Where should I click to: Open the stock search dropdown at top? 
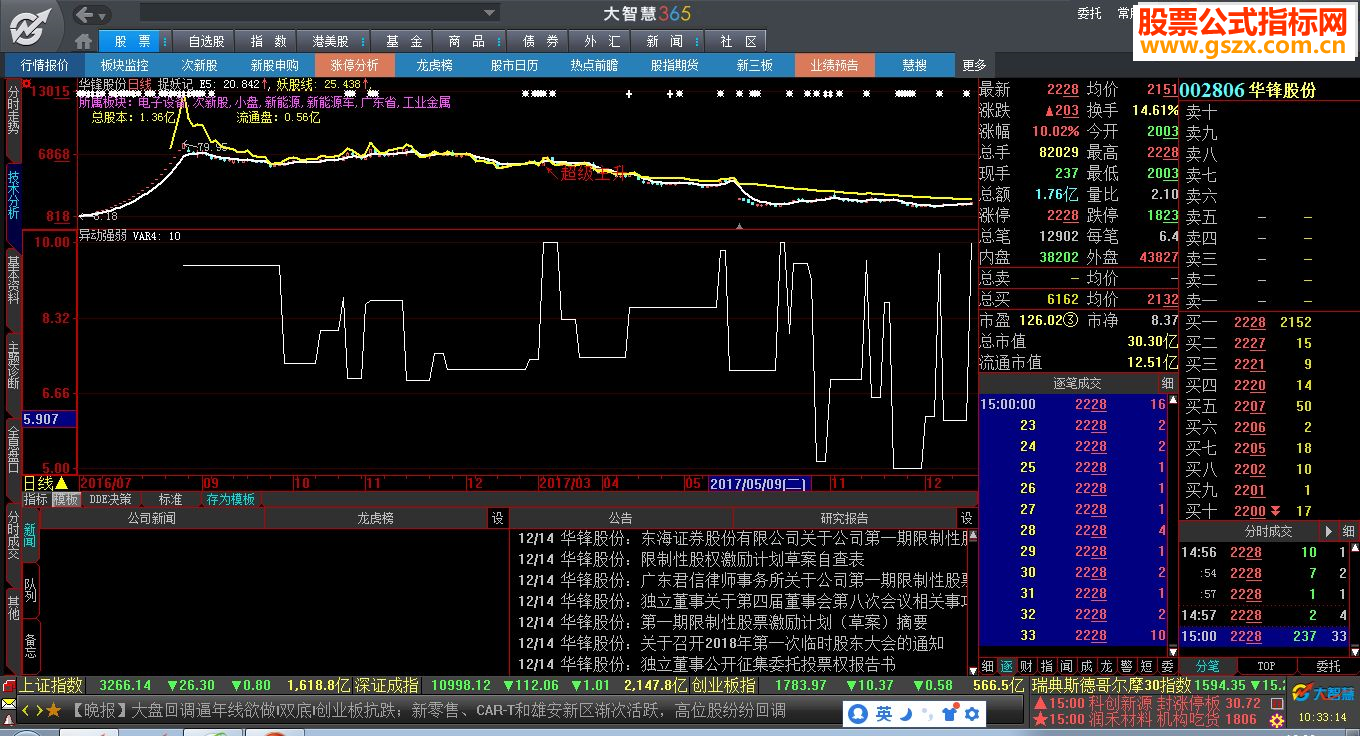490,14
